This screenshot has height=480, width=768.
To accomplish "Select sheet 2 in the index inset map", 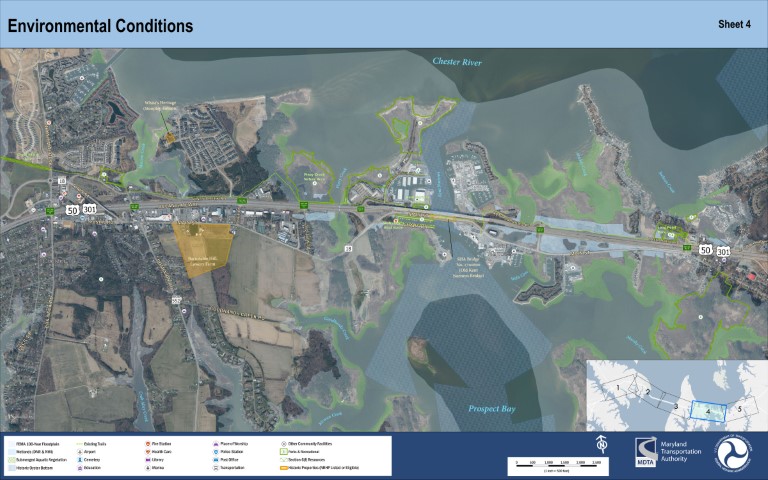I will click(648, 392).
